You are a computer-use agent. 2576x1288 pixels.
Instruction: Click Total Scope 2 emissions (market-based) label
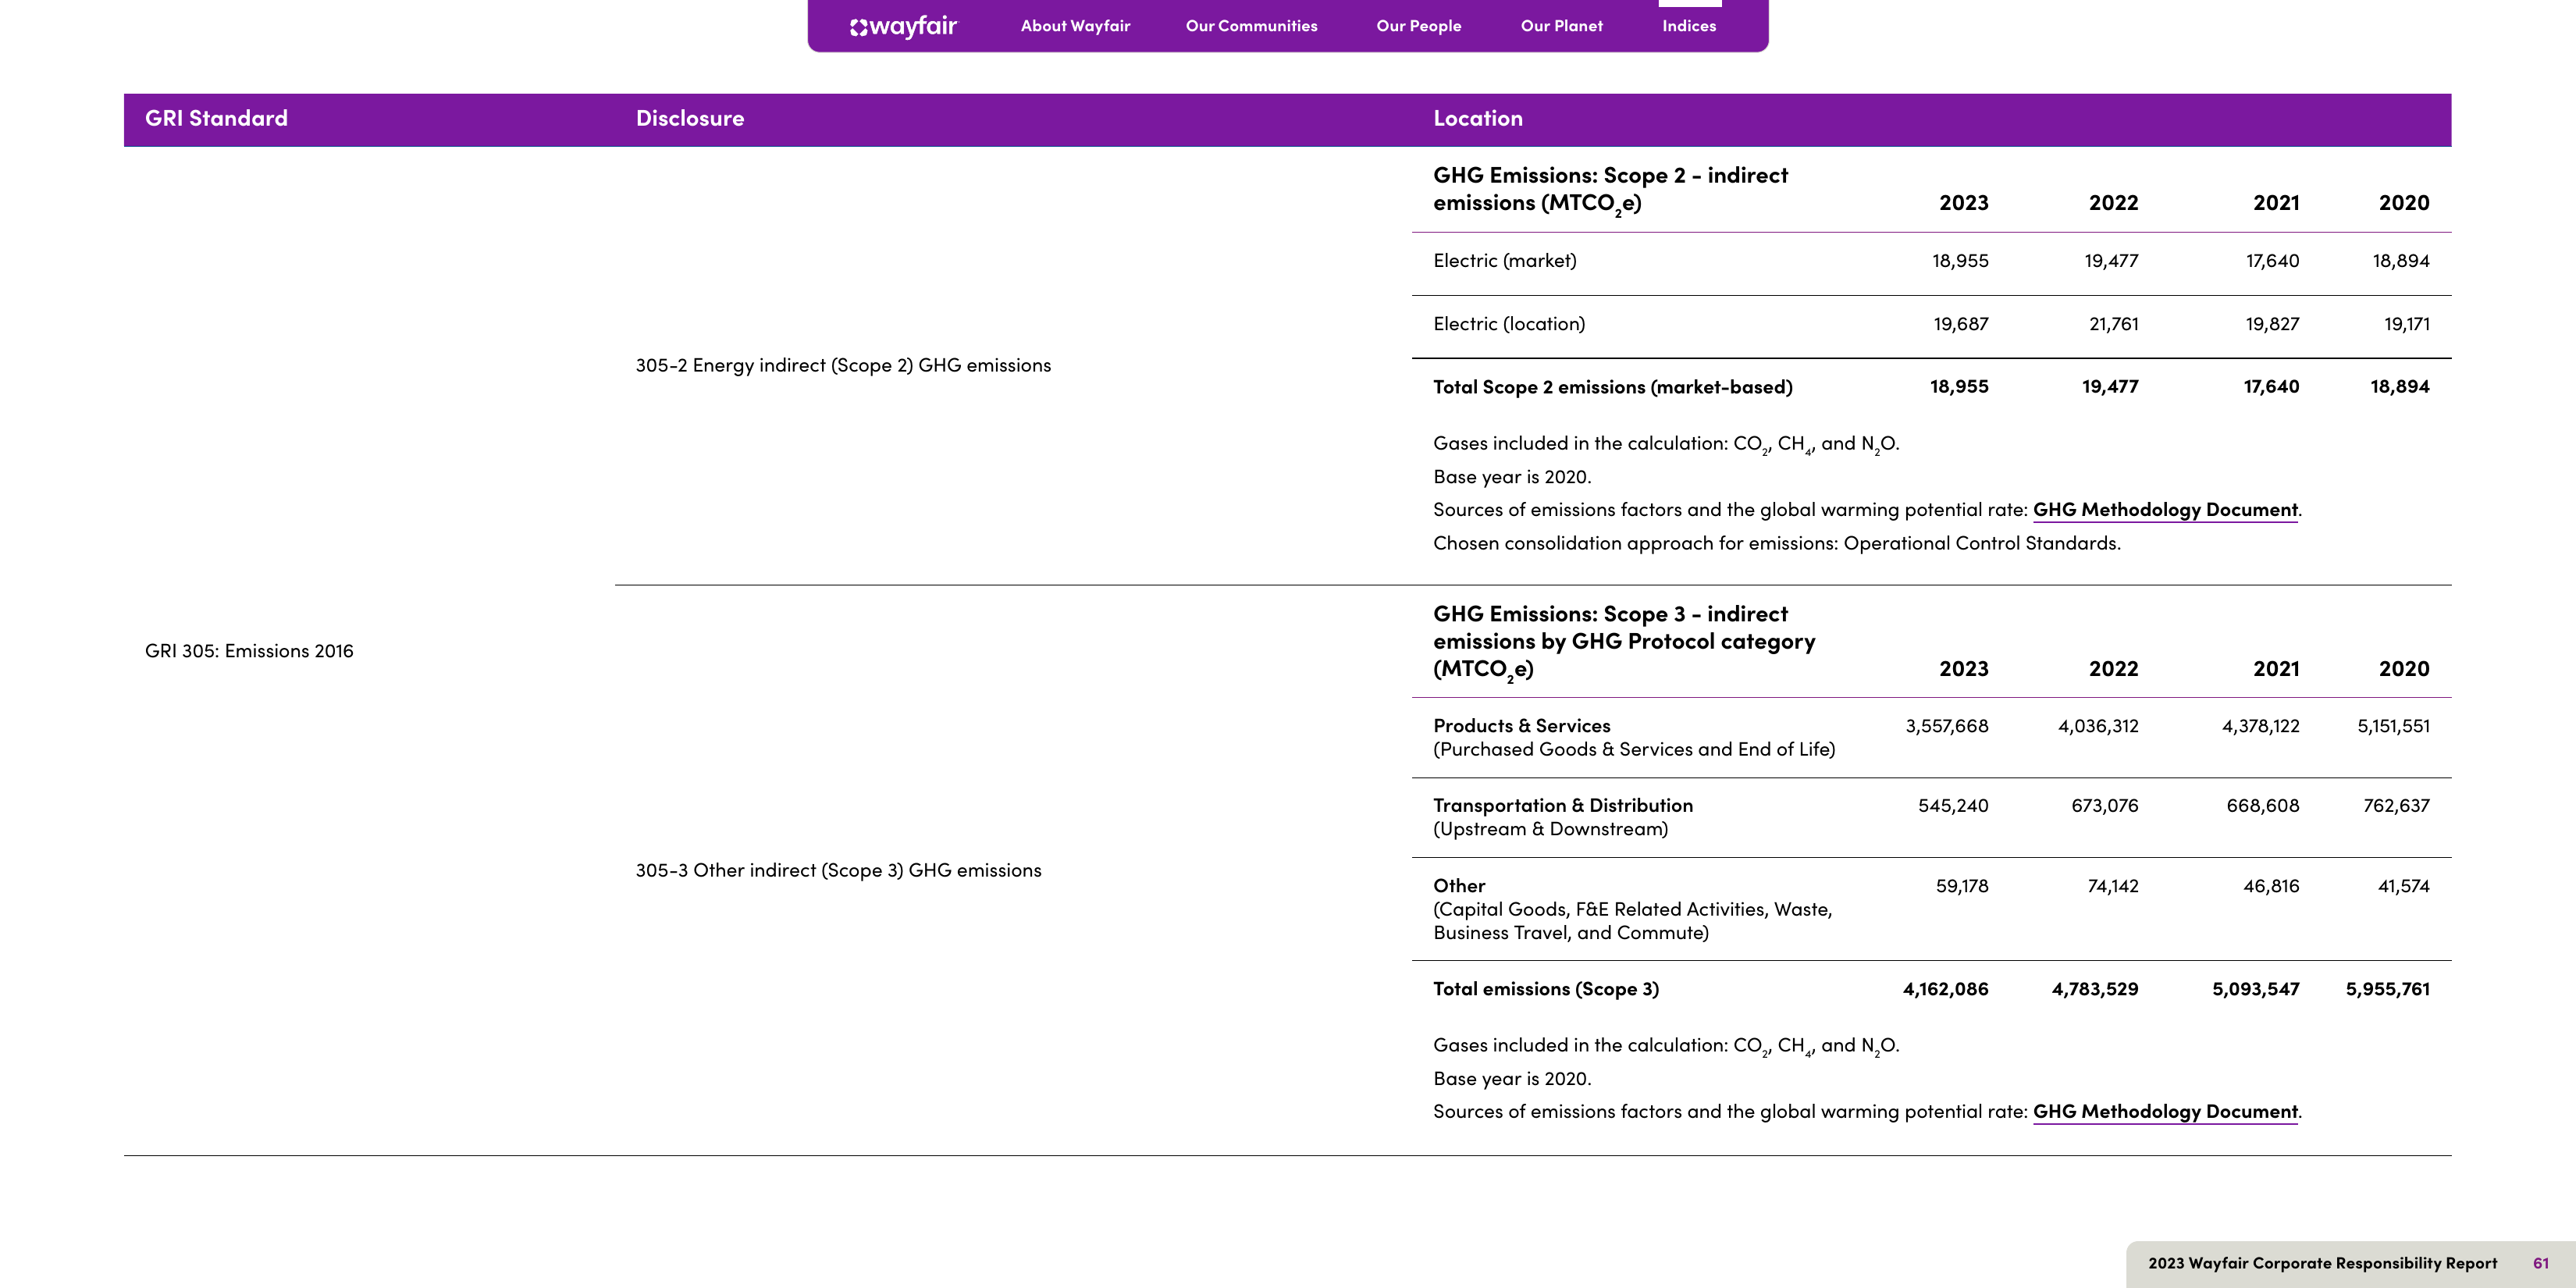pyautogui.click(x=1613, y=387)
